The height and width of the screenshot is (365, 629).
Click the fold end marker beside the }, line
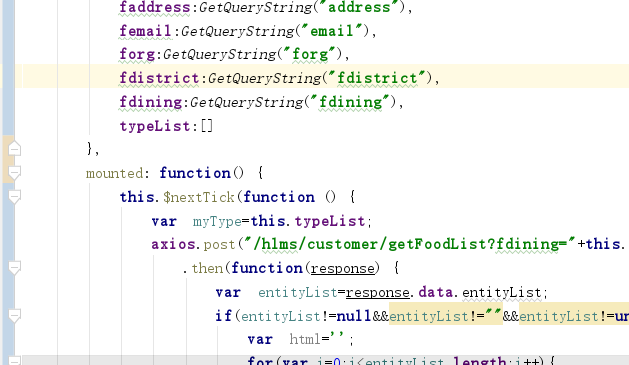click(14, 148)
